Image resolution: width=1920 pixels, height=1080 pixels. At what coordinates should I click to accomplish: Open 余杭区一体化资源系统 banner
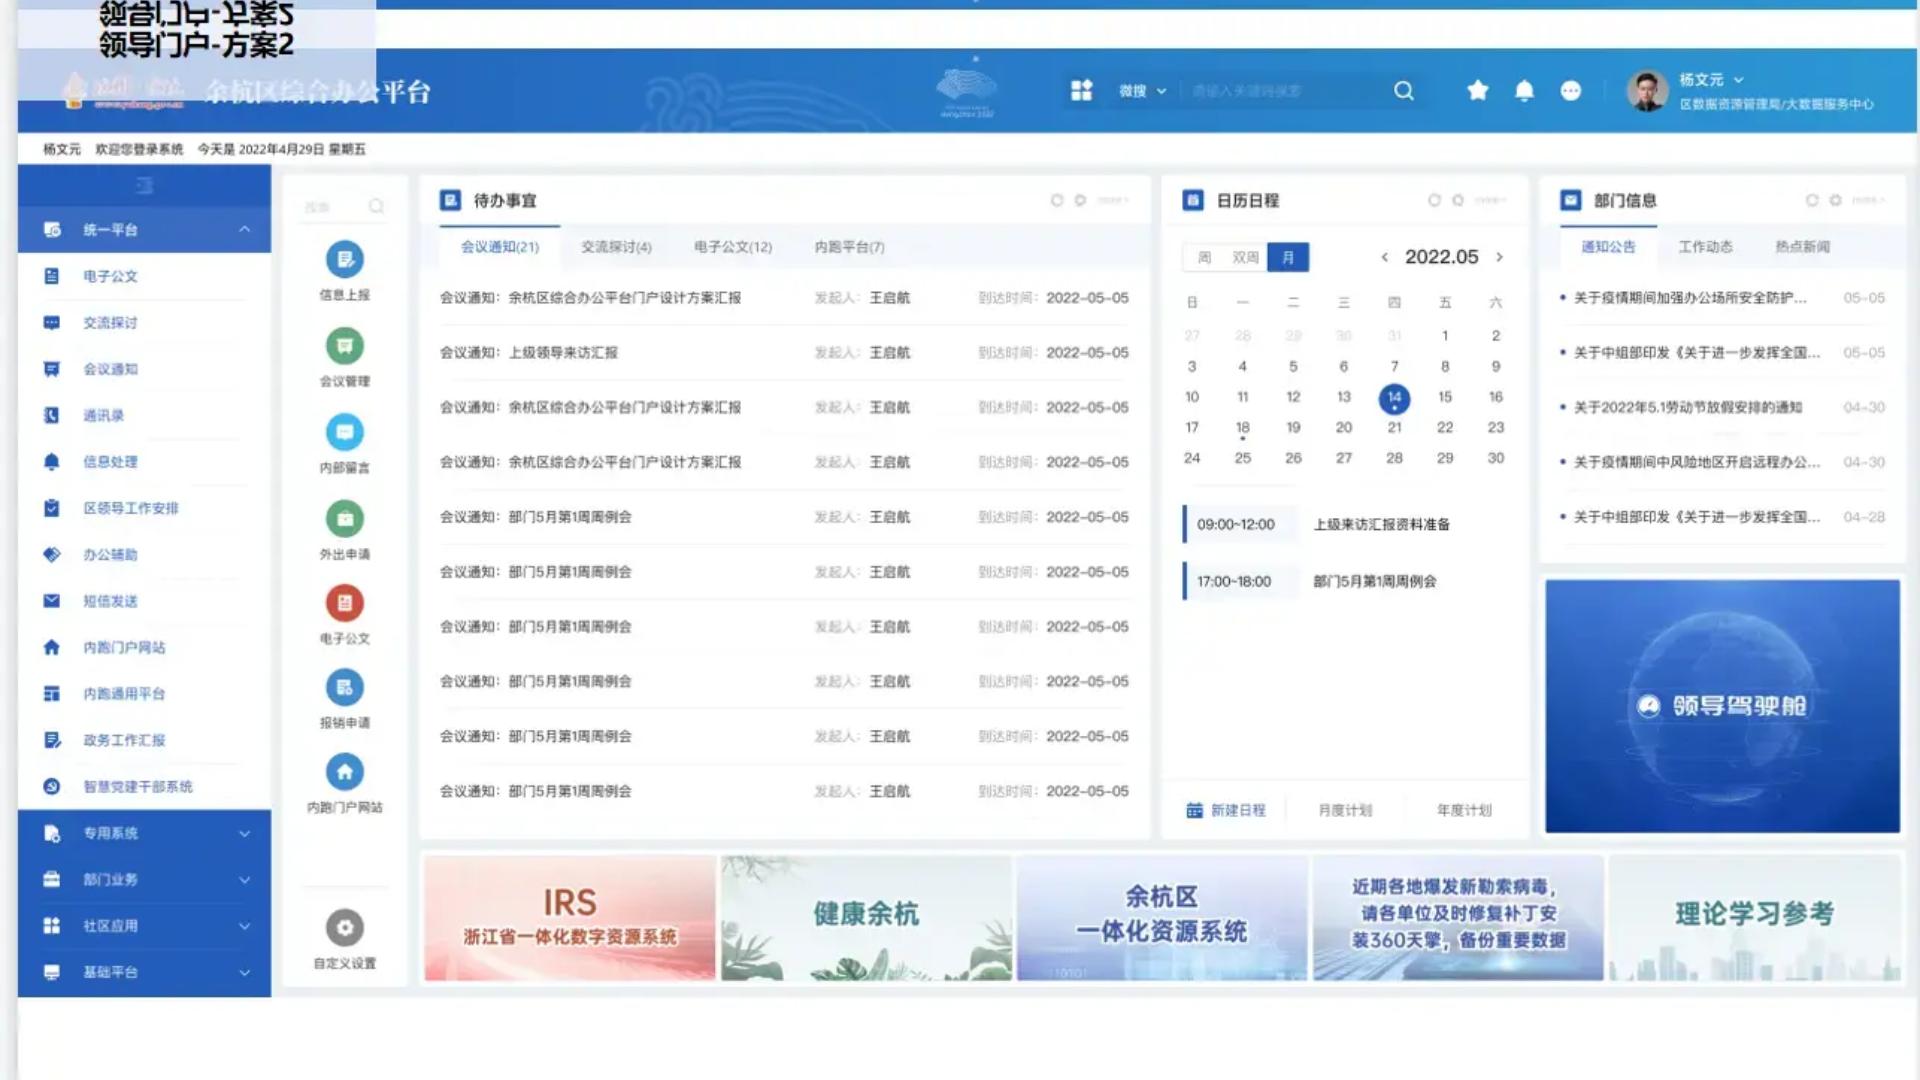(x=1162, y=918)
